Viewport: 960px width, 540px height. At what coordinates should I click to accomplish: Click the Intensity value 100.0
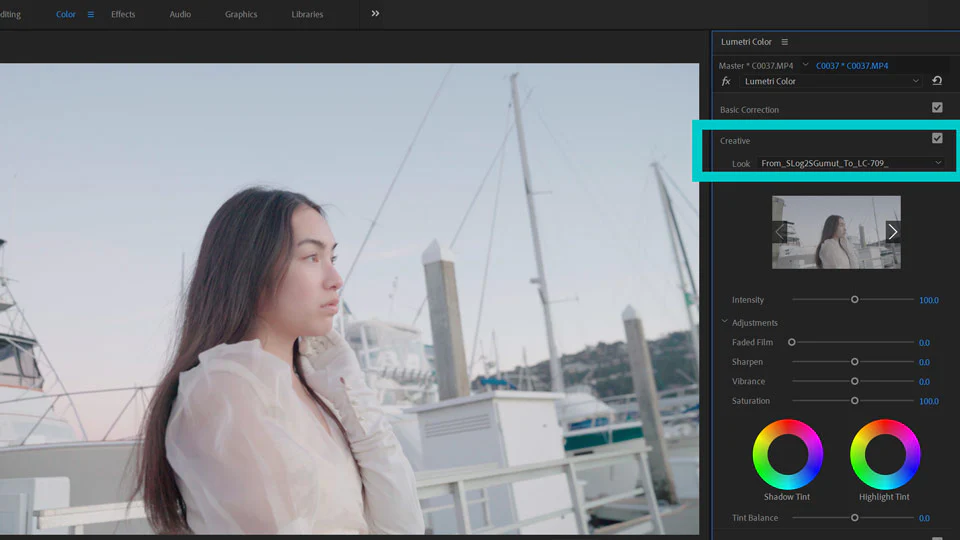(928, 300)
